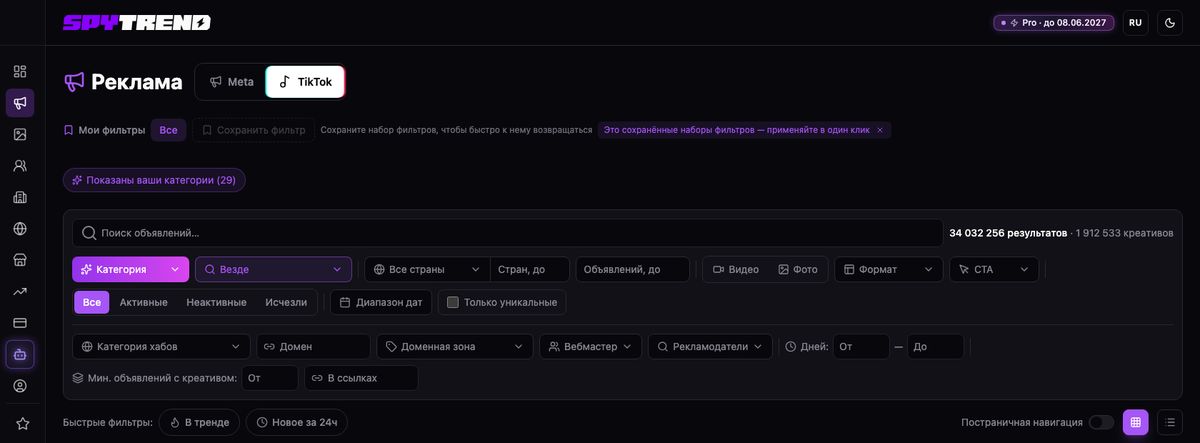Open the star favorites icon in sidebar

click(22, 424)
